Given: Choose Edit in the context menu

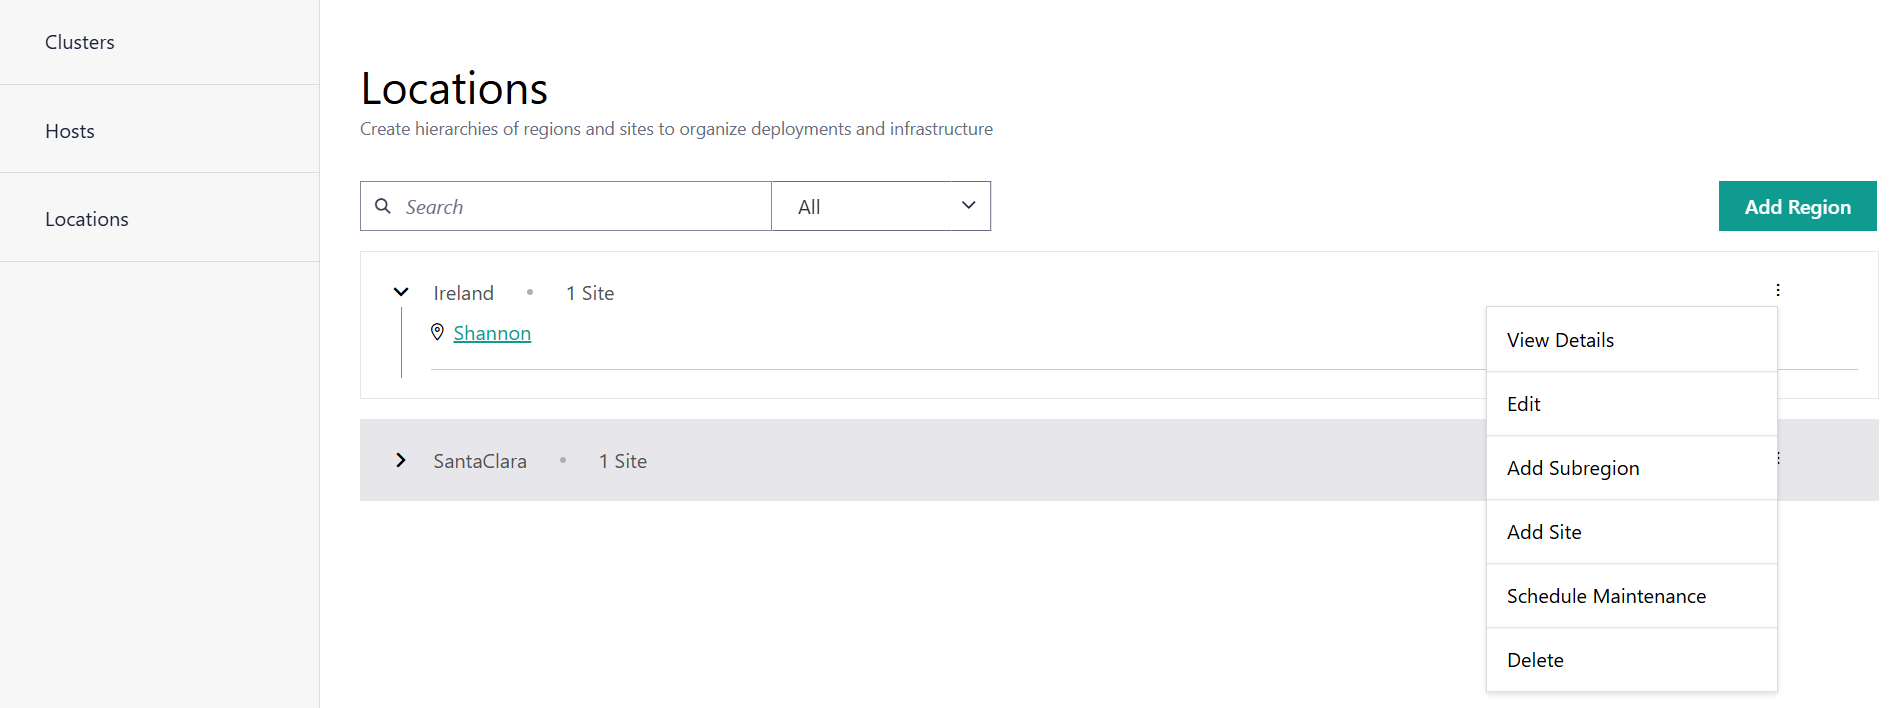Looking at the screenshot, I should tap(1524, 404).
